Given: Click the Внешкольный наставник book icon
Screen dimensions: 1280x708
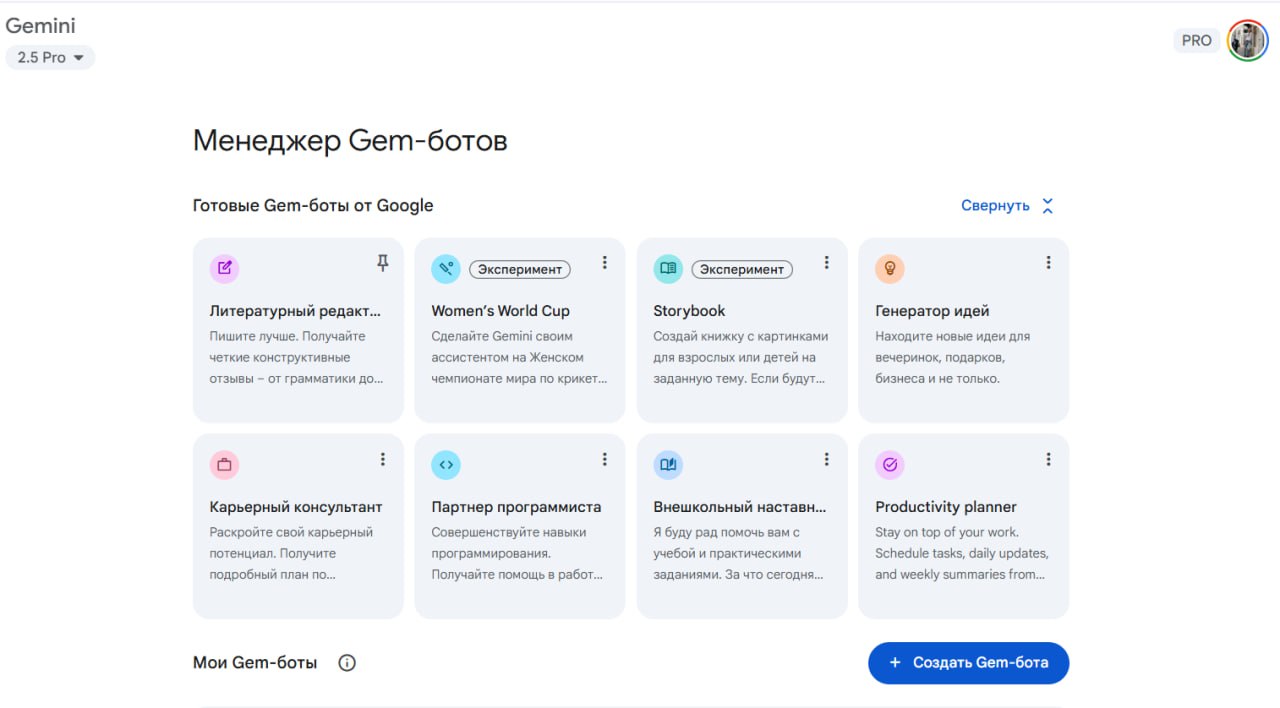Looking at the screenshot, I should [x=668, y=464].
